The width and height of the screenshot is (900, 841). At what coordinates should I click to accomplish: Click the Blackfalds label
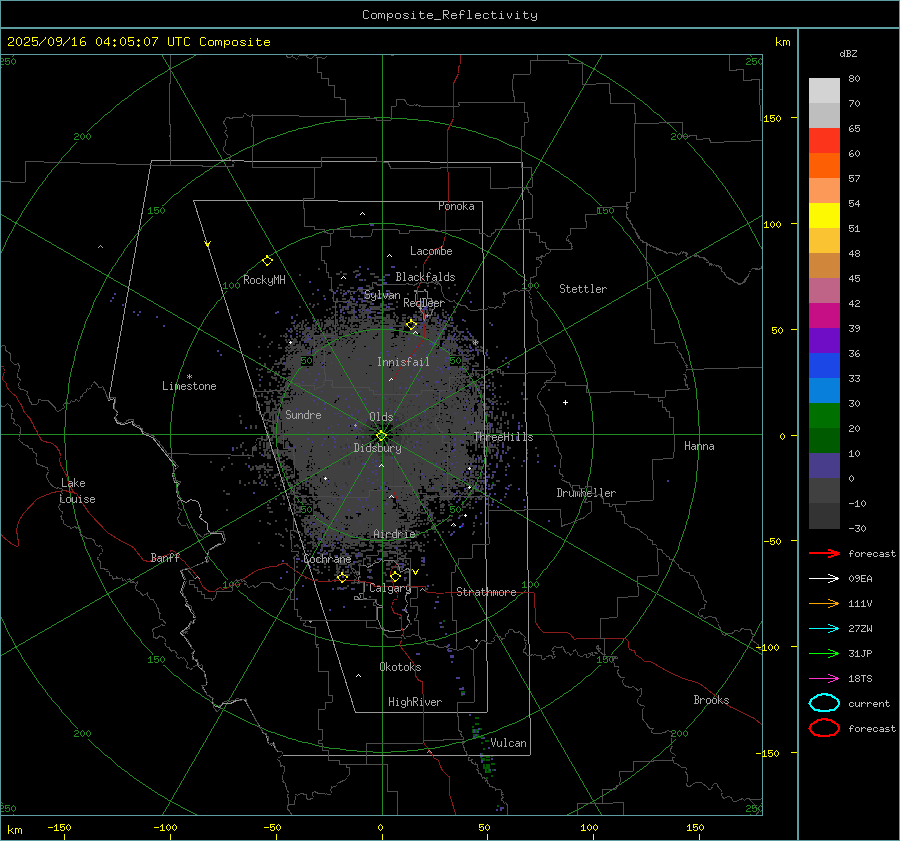(425, 277)
